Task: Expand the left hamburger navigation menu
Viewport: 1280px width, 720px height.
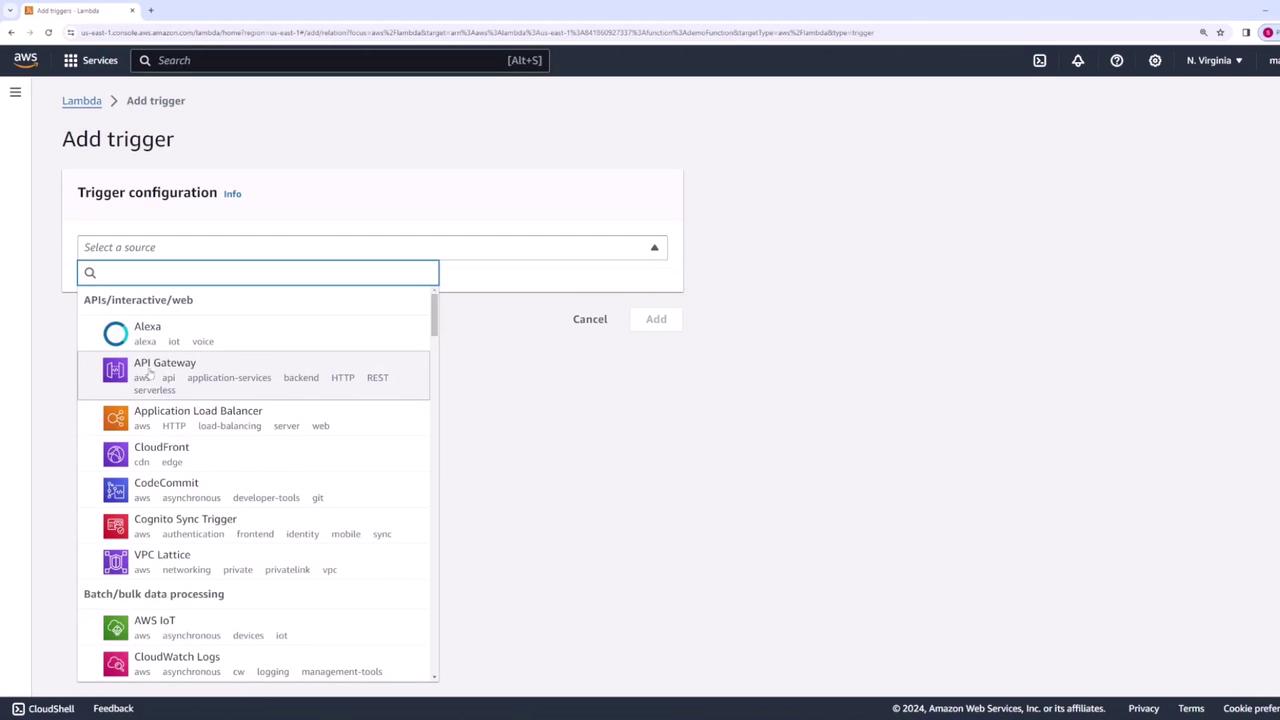Action: pyautogui.click(x=15, y=92)
